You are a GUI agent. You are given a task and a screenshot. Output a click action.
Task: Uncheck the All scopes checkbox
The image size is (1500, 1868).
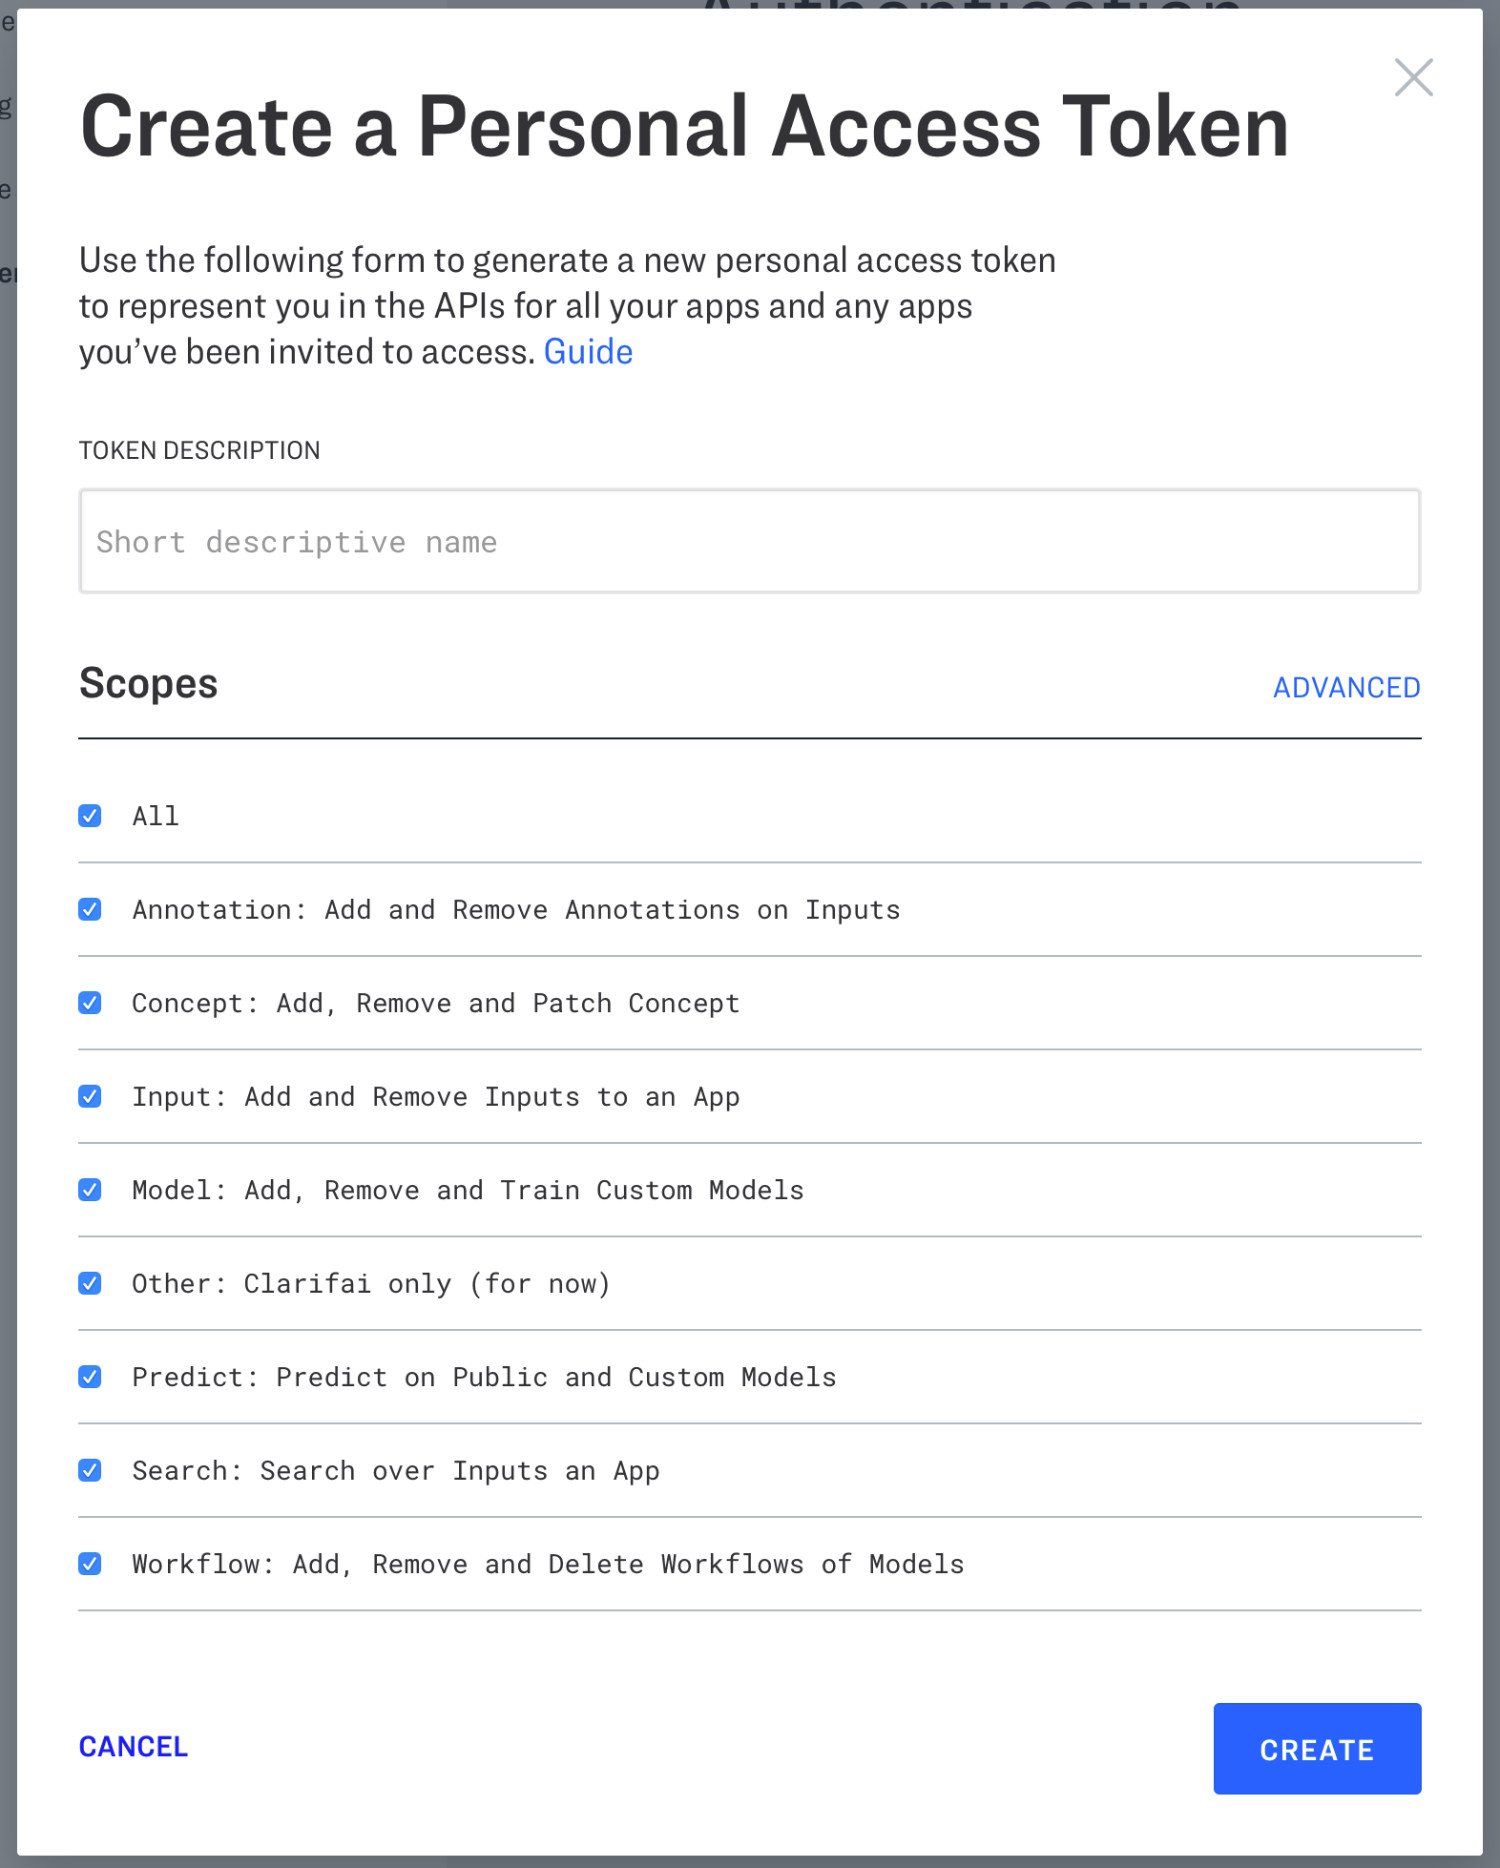[x=90, y=816]
